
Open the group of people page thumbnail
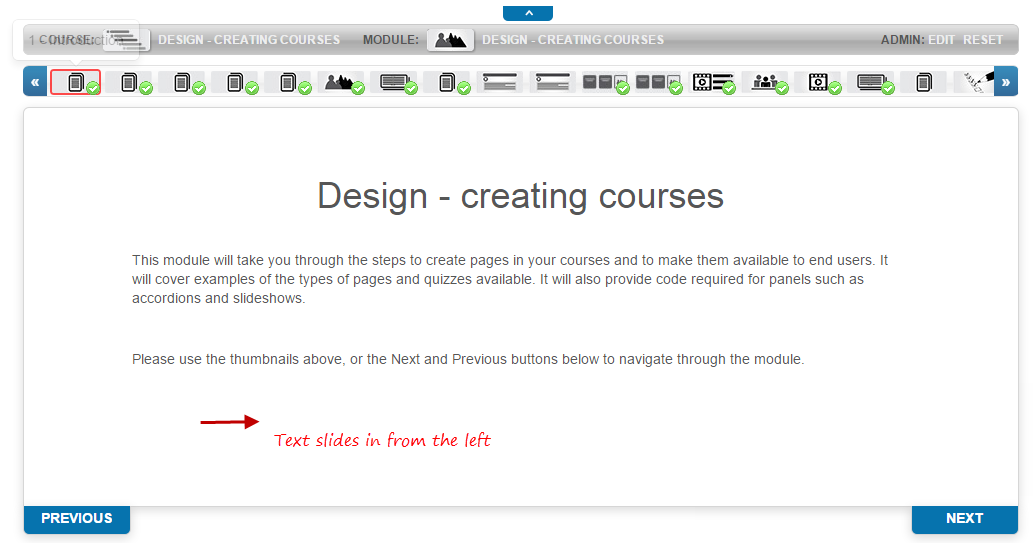click(x=765, y=82)
